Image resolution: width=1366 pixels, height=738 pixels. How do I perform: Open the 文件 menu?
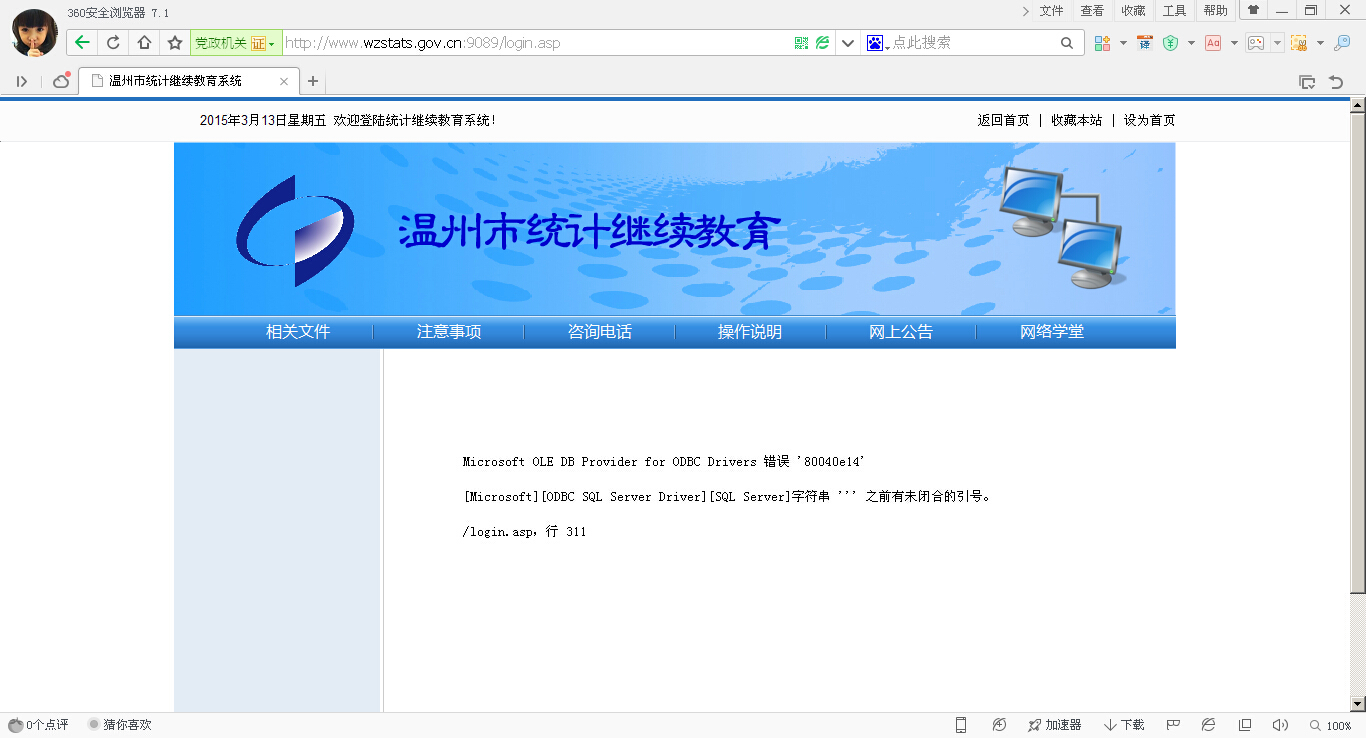pos(1051,11)
